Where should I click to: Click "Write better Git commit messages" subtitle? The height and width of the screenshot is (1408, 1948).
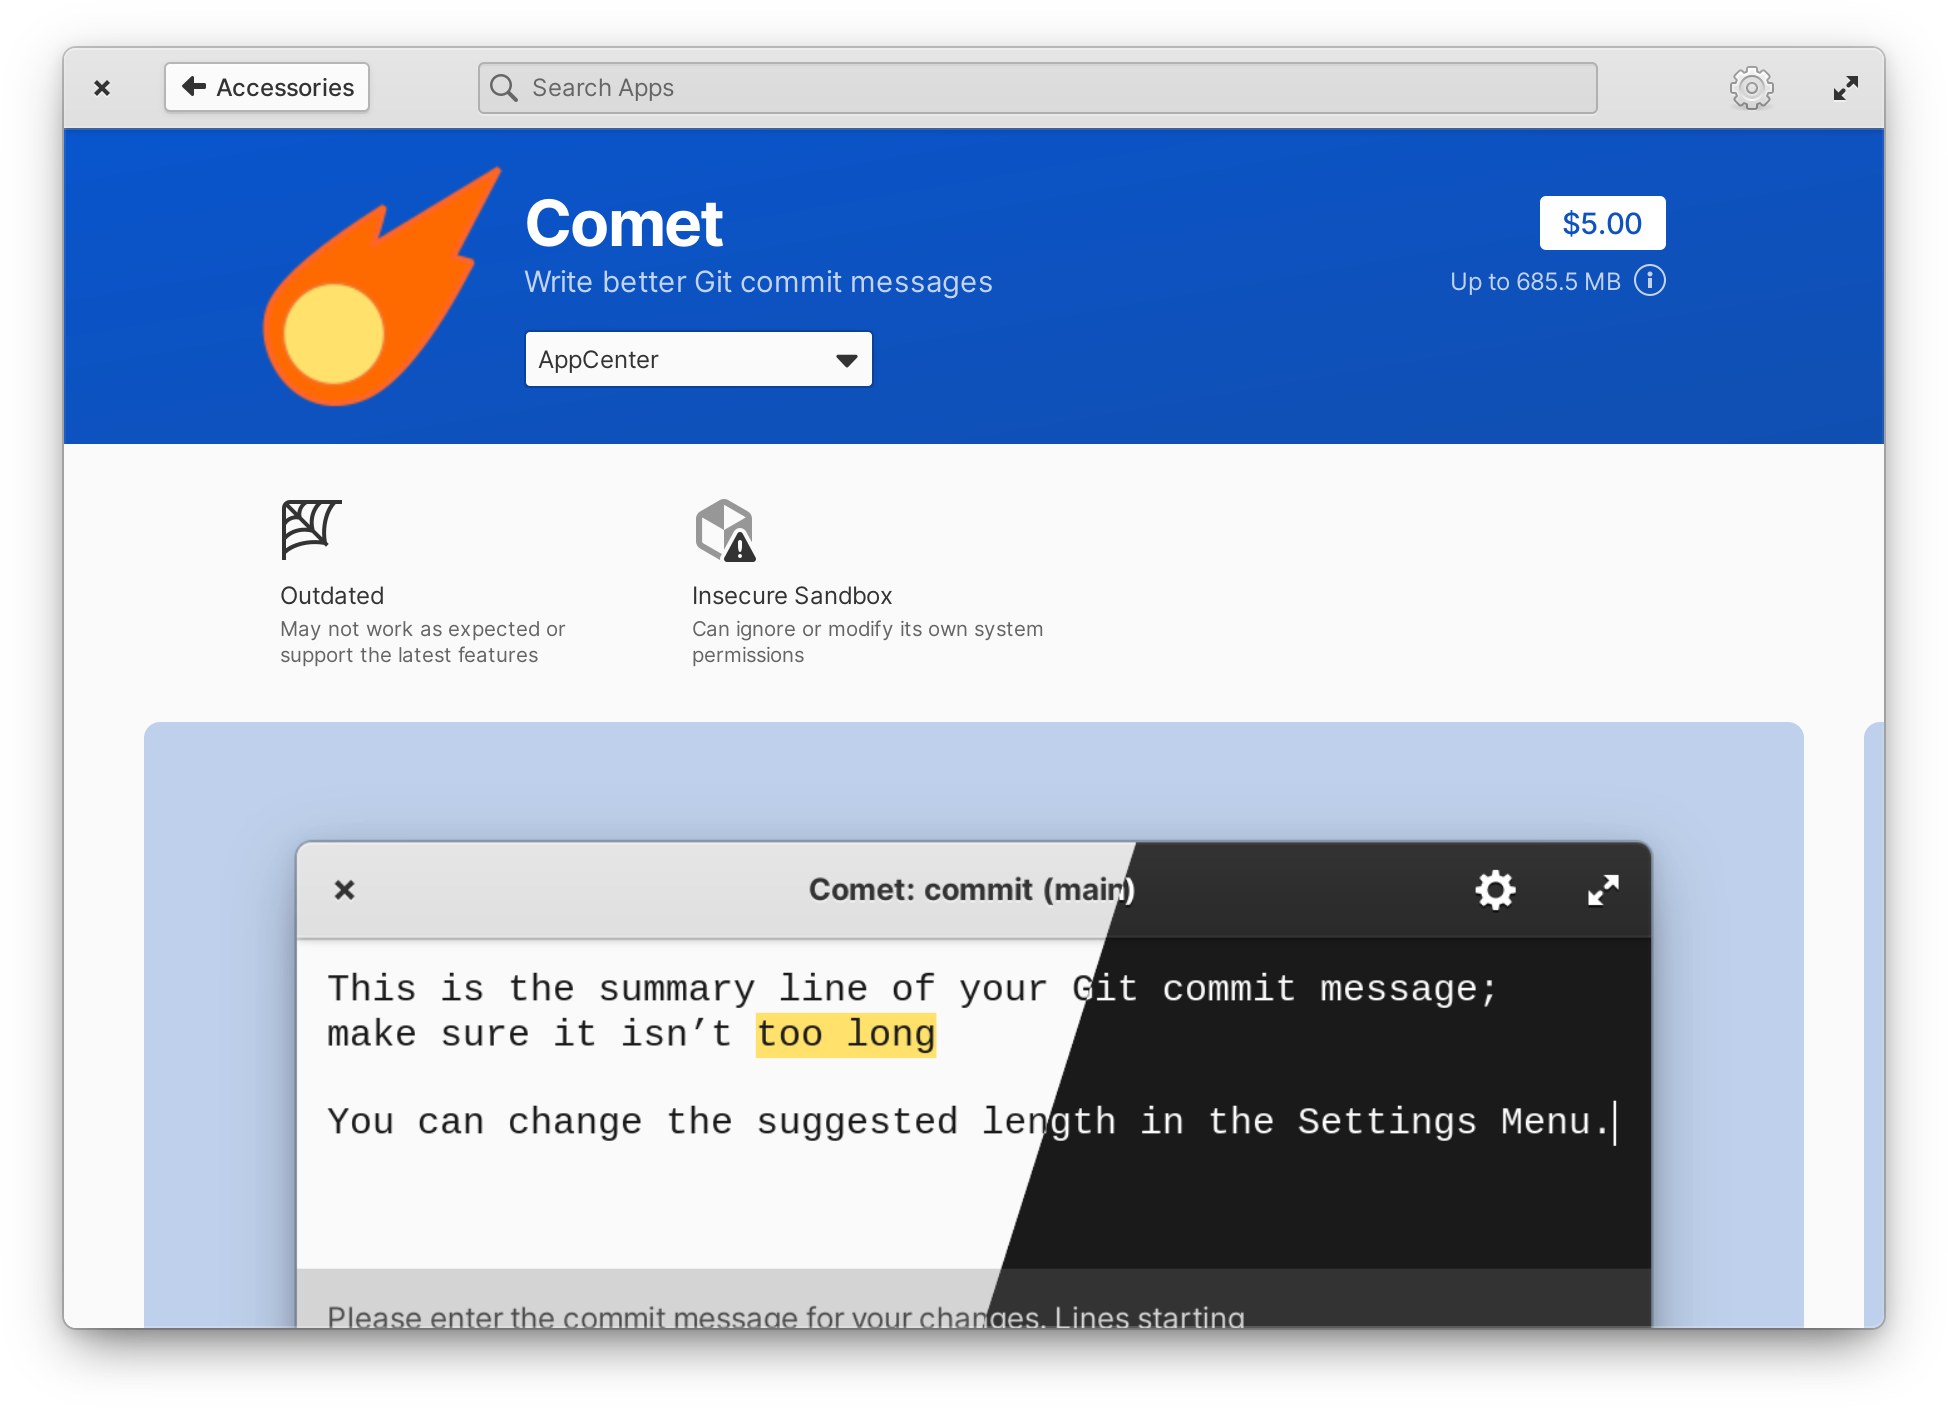(758, 282)
